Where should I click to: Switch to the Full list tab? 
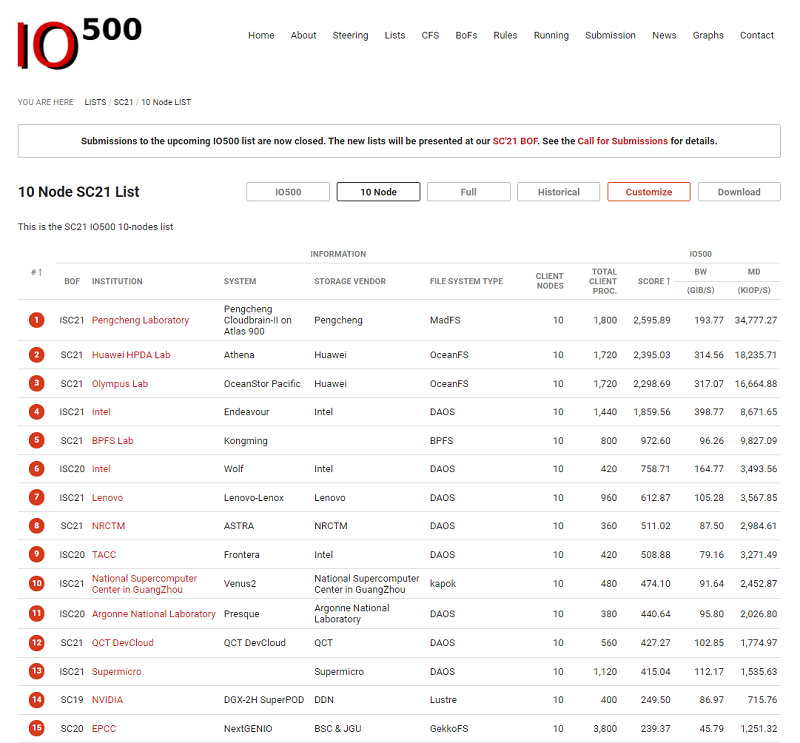(x=468, y=192)
